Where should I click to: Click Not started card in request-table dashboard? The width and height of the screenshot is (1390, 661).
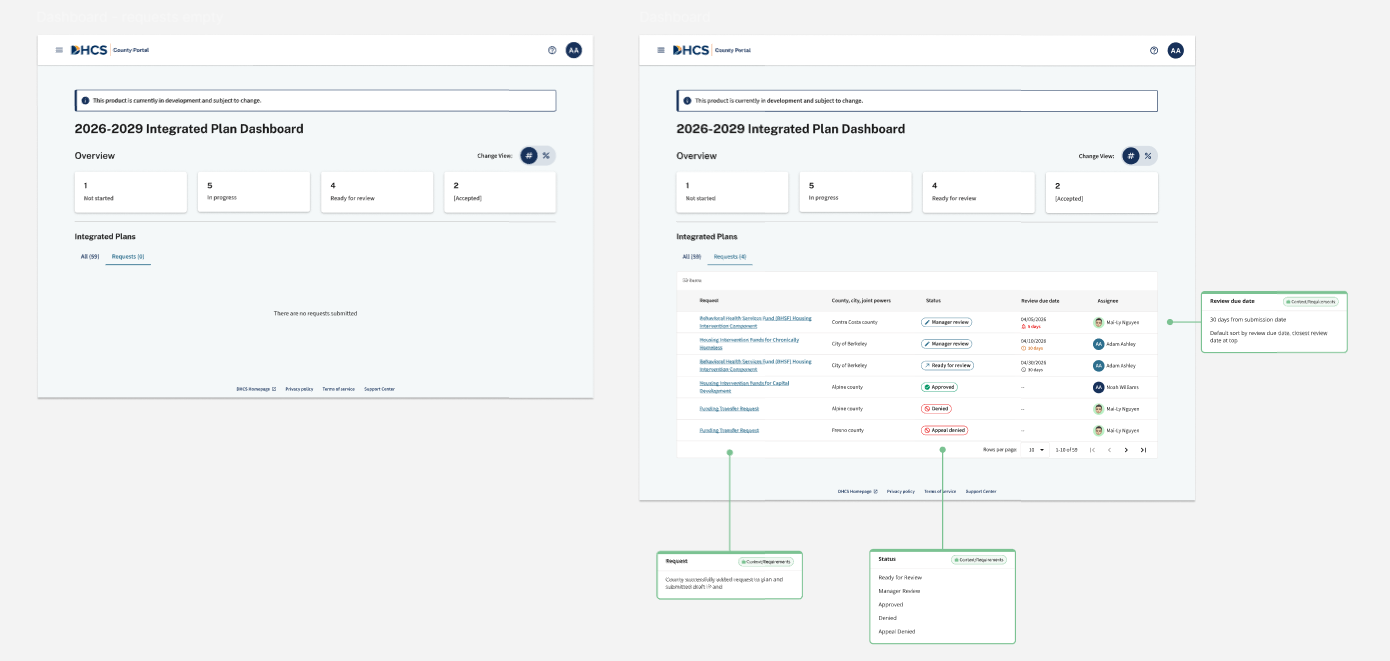733,192
